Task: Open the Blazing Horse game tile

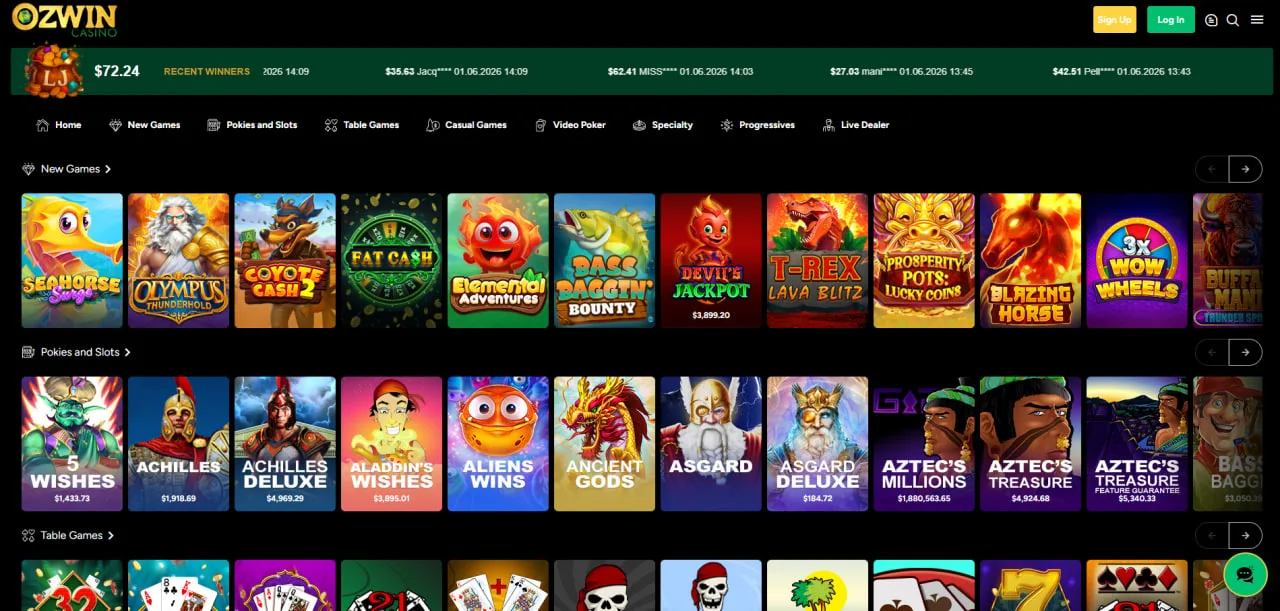Action: (x=1030, y=260)
